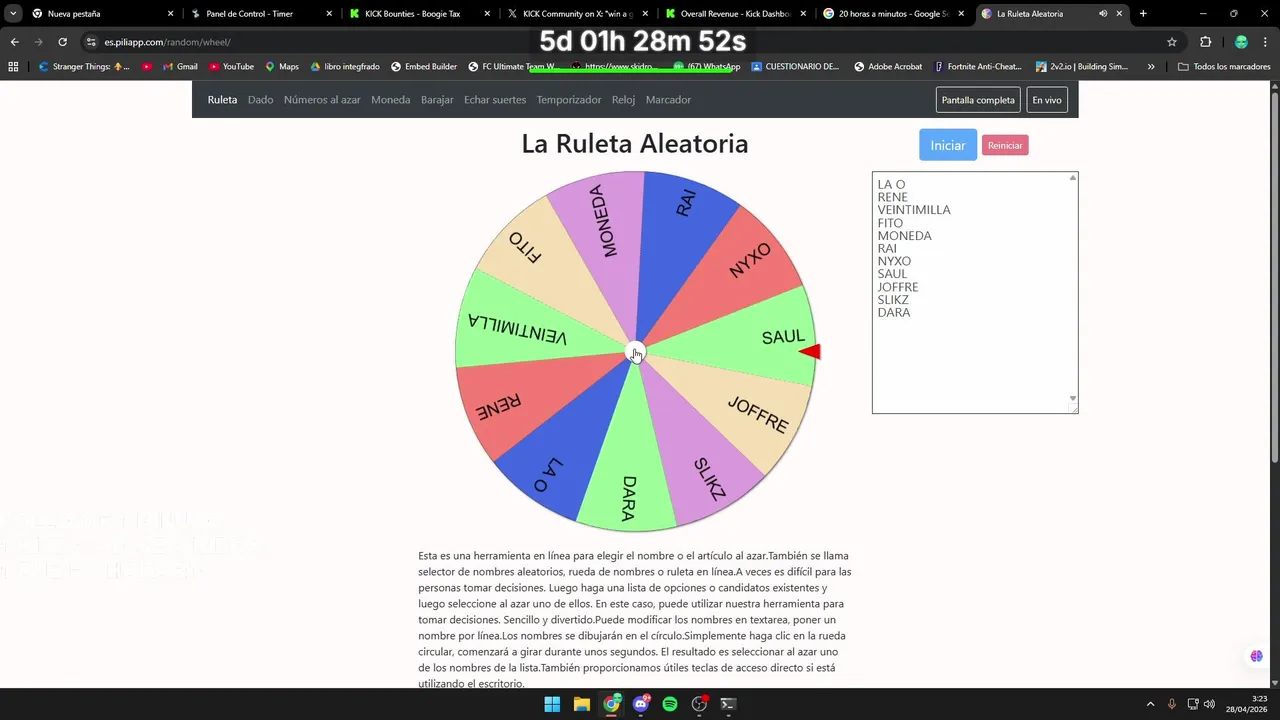This screenshot has height=720, width=1280.
Task: Open Números al azar in the navbar
Action: (x=322, y=100)
